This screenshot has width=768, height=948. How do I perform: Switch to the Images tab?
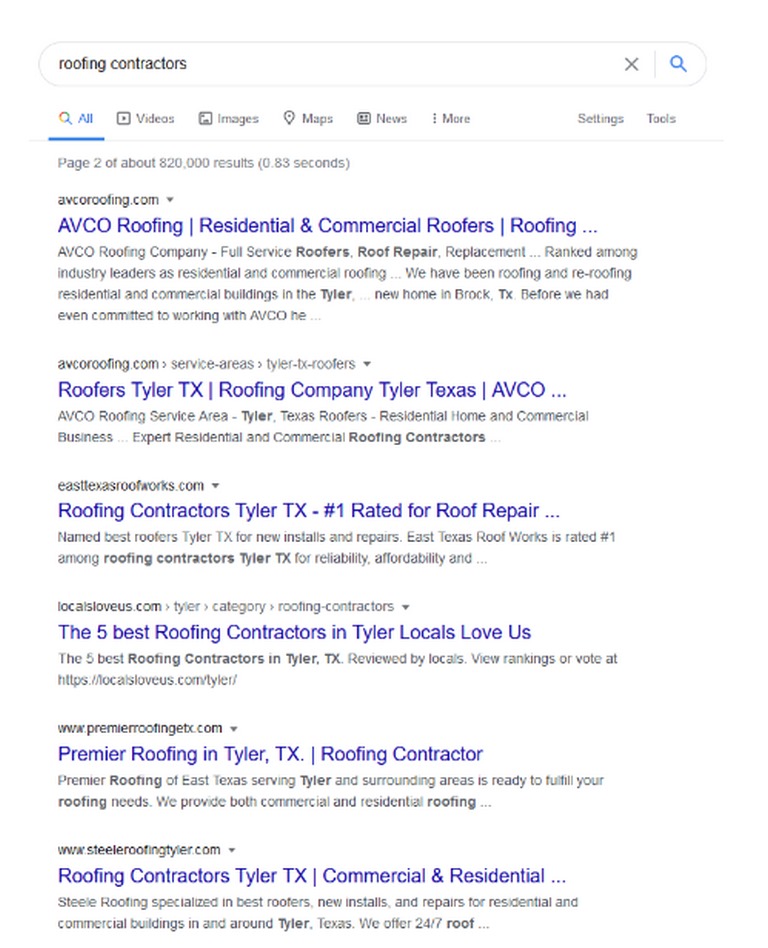tap(229, 118)
